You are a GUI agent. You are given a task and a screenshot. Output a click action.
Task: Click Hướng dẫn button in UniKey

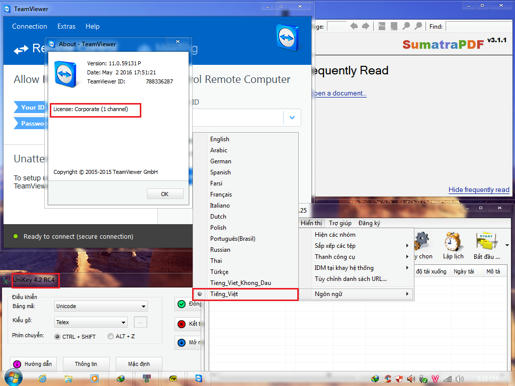coord(33,364)
